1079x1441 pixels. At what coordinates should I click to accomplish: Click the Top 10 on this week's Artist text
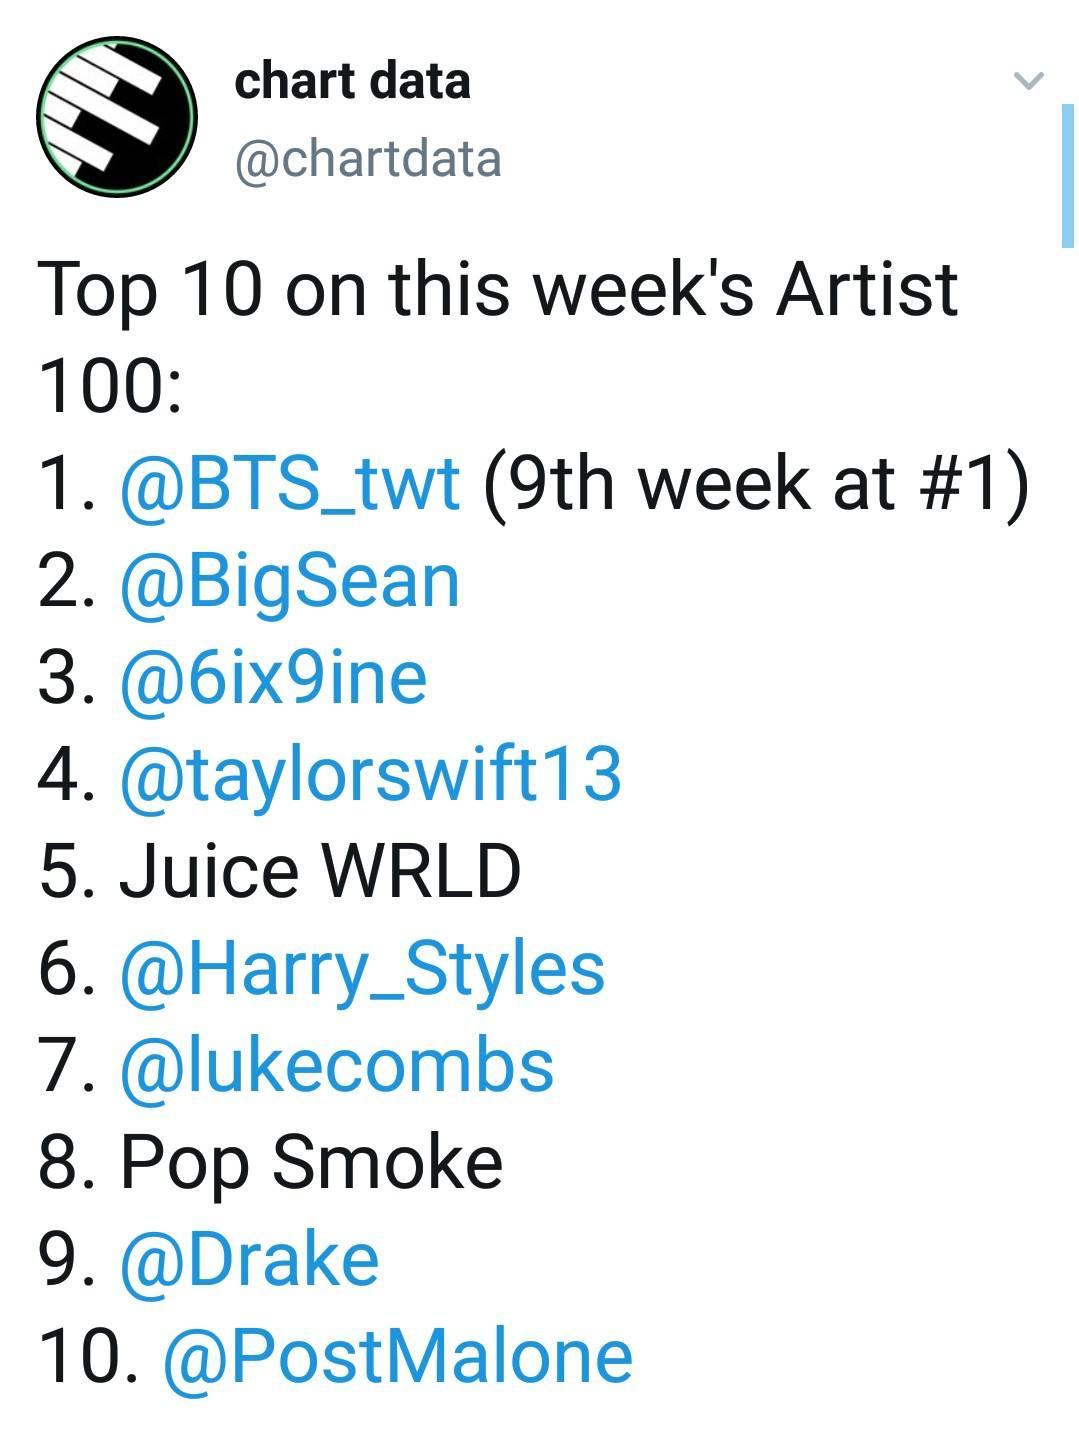[498, 290]
